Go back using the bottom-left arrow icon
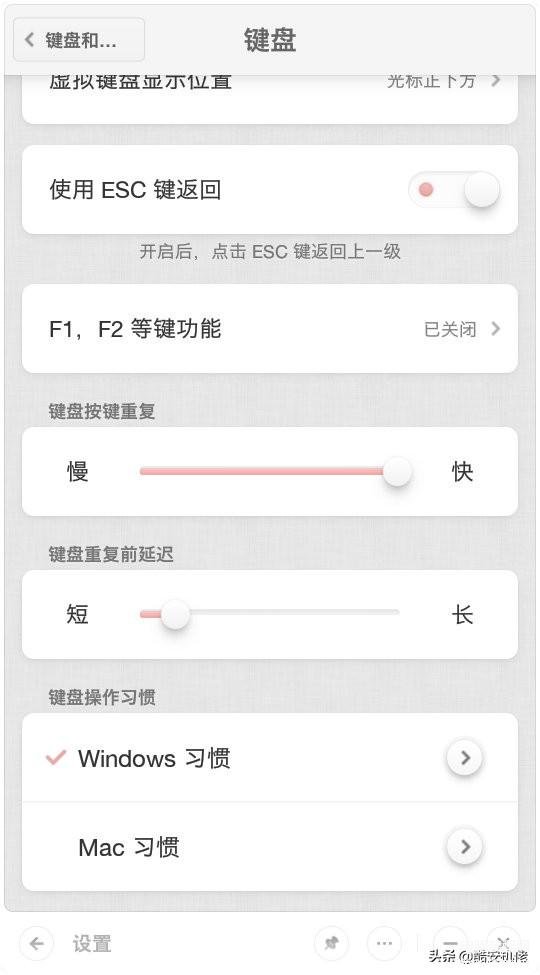 pos(37,943)
